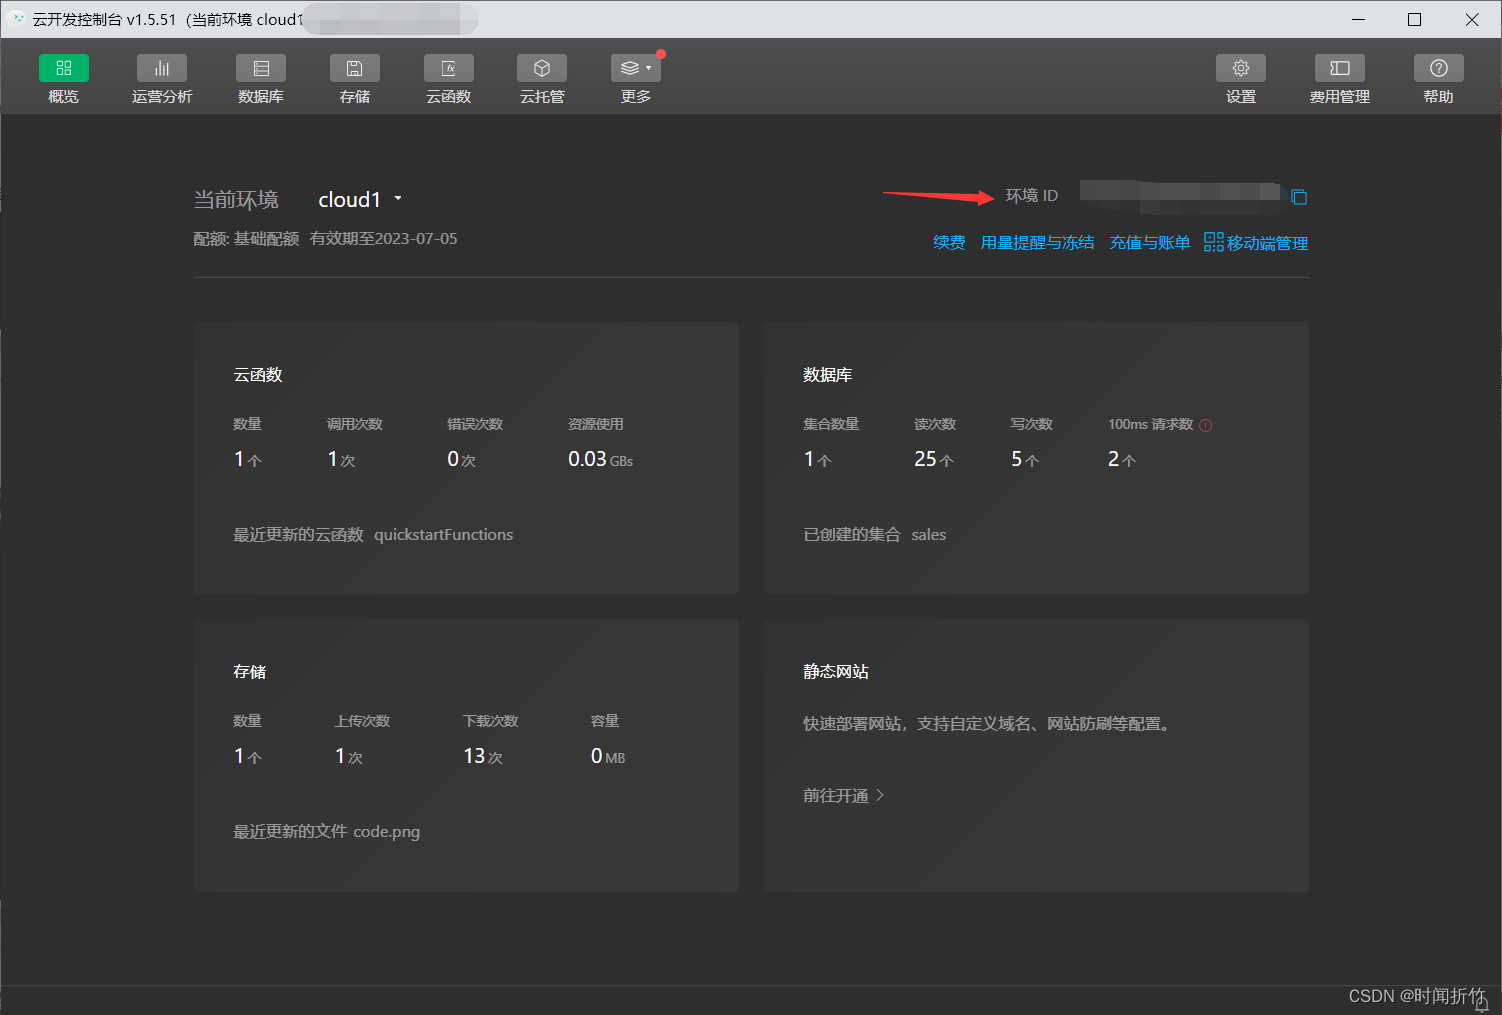Screen dimensions: 1502x1015
Task: Click the 0 MB 容量 value
Action: click(x=608, y=756)
